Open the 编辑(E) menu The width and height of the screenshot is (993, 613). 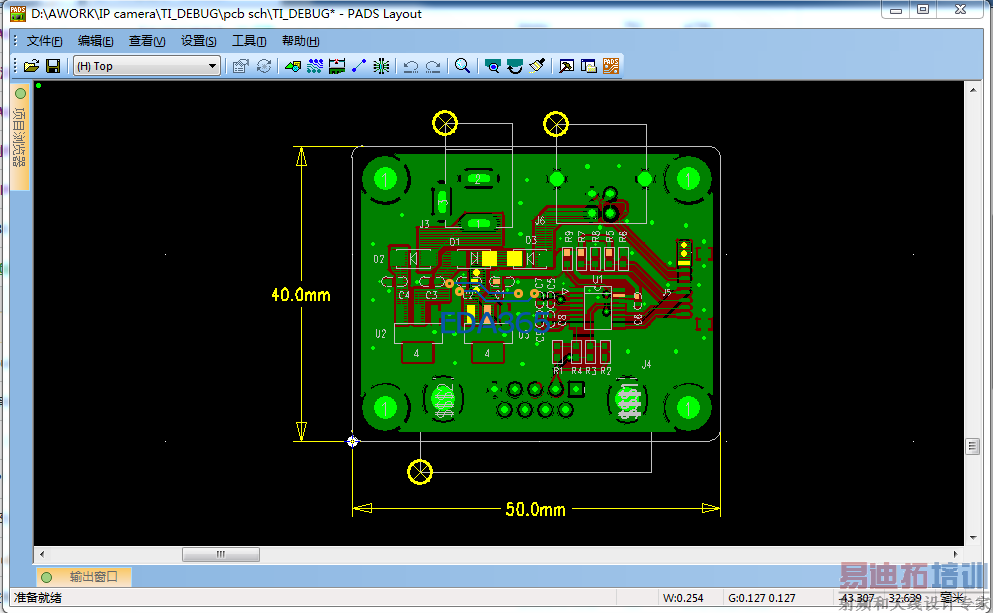tap(96, 41)
